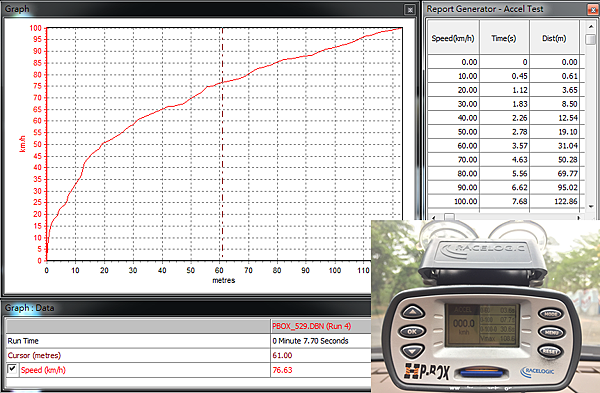The image size is (600, 393).
Task: Toggle the Speed (km/h) checkbox
Action: point(12,369)
